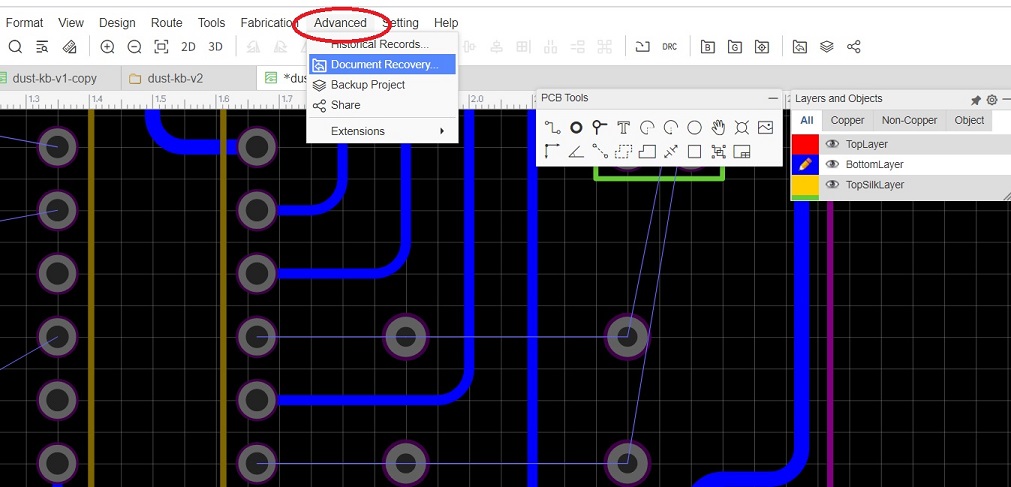1011x487 pixels.
Task: Choose Historical Records... from Advanced menu
Action: [382, 45]
